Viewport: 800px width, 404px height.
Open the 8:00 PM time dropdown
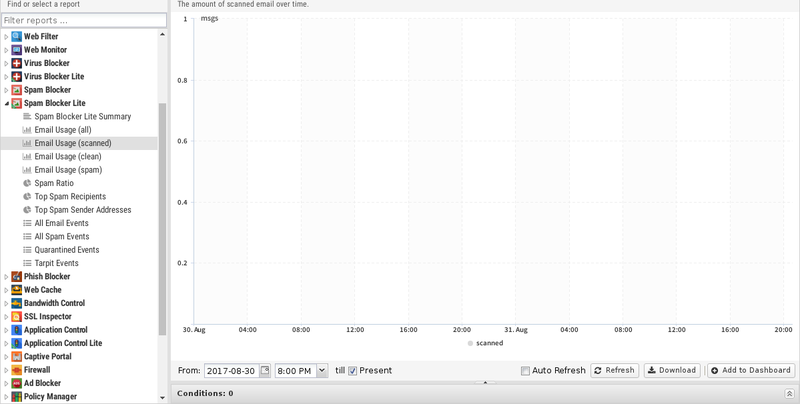tap(321, 371)
